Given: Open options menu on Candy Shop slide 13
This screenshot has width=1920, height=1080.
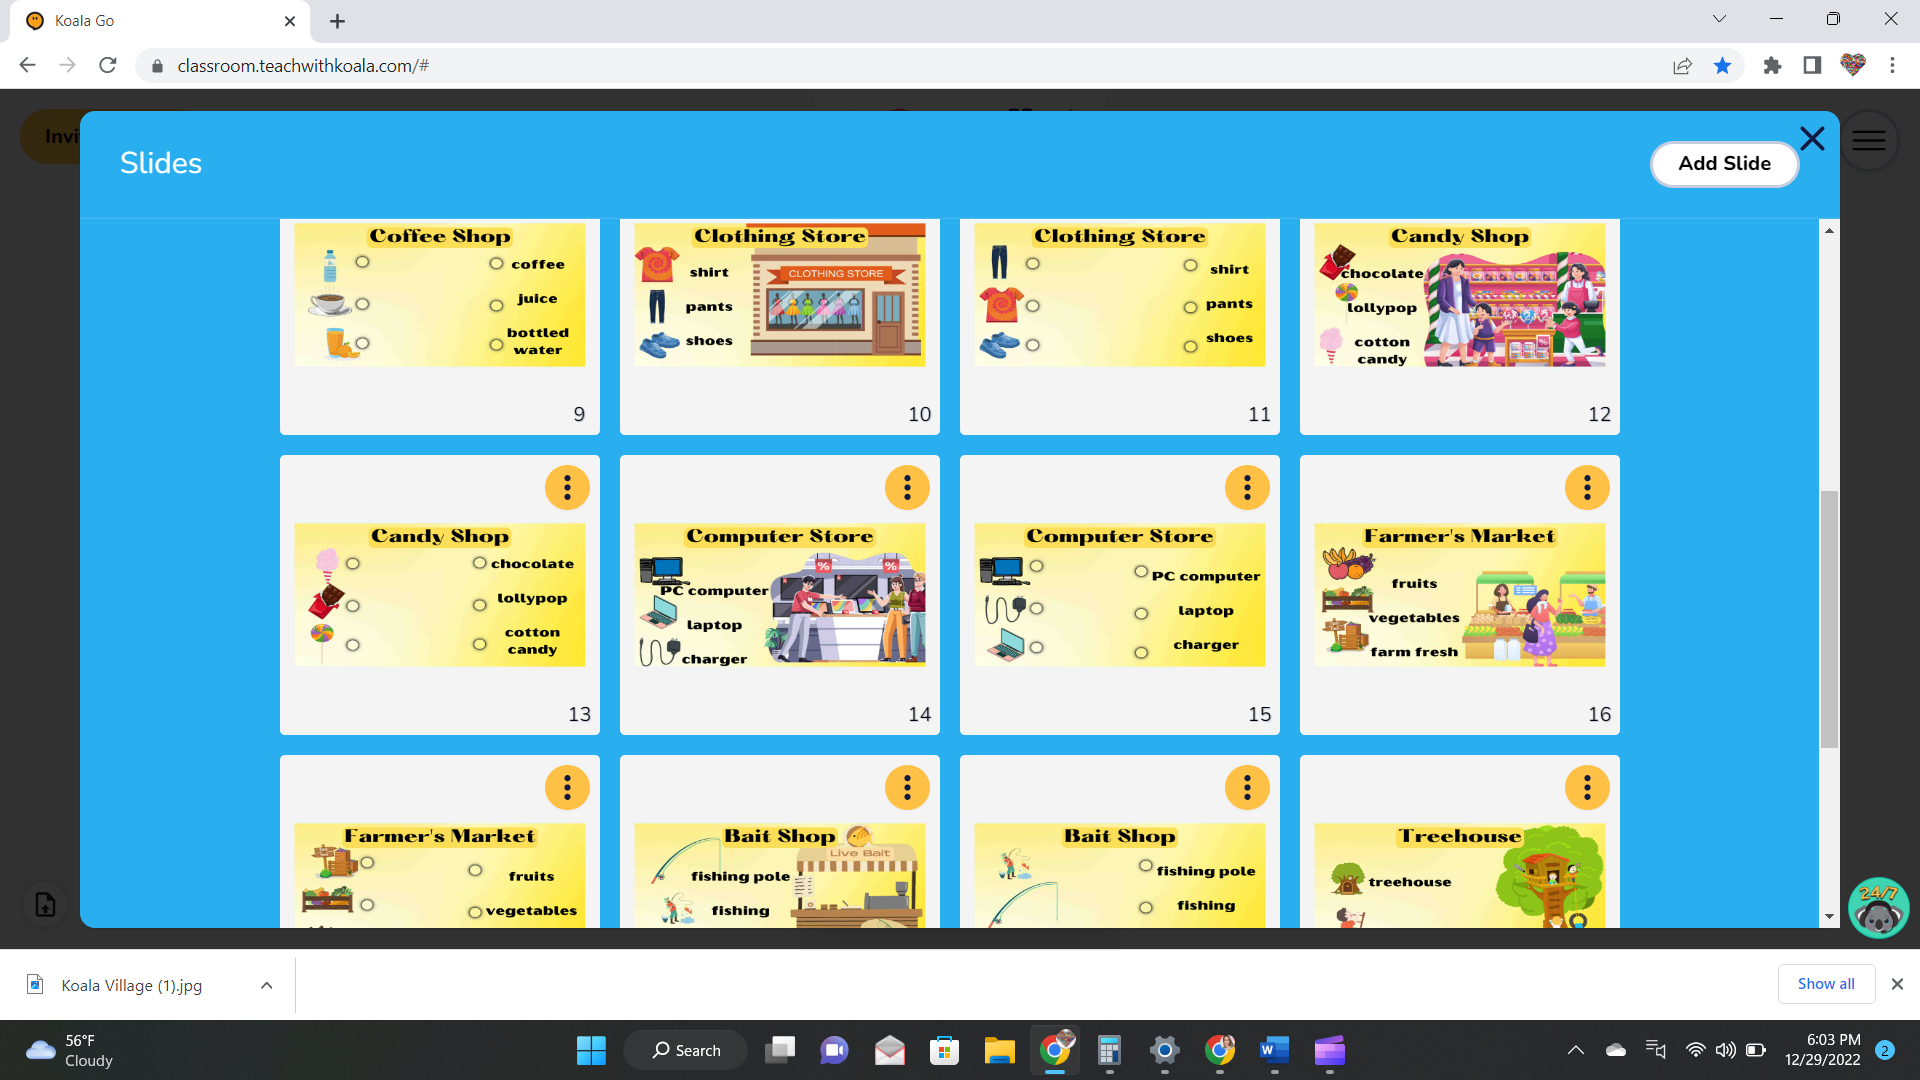Looking at the screenshot, I should [x=567, y=488].
